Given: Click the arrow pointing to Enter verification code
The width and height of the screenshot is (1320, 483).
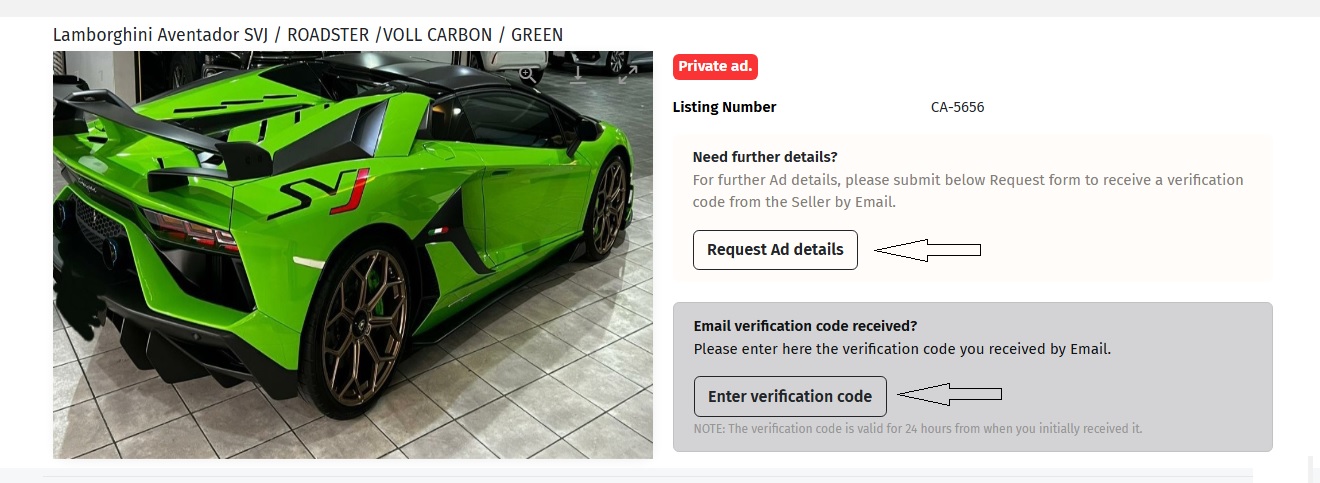Looking at the screenshot, I should [950, 396].
